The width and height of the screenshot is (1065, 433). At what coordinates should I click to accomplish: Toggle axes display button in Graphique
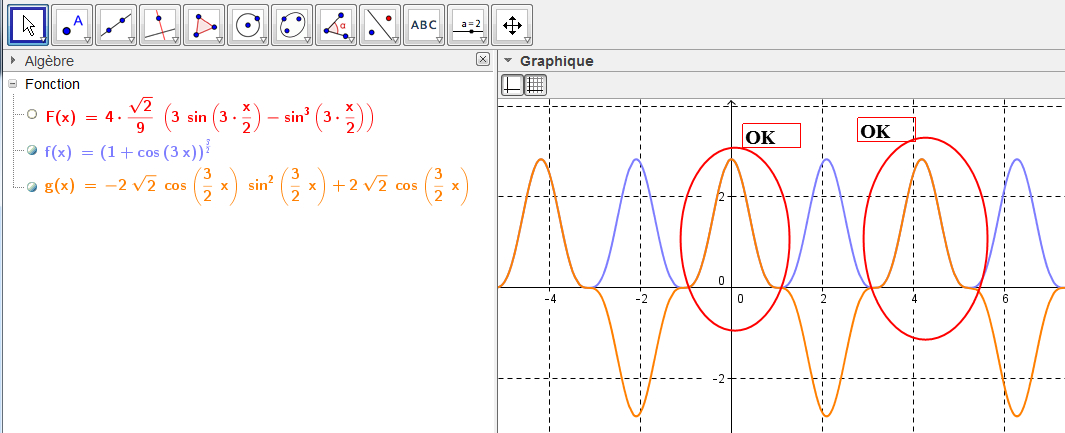point(512,85)
